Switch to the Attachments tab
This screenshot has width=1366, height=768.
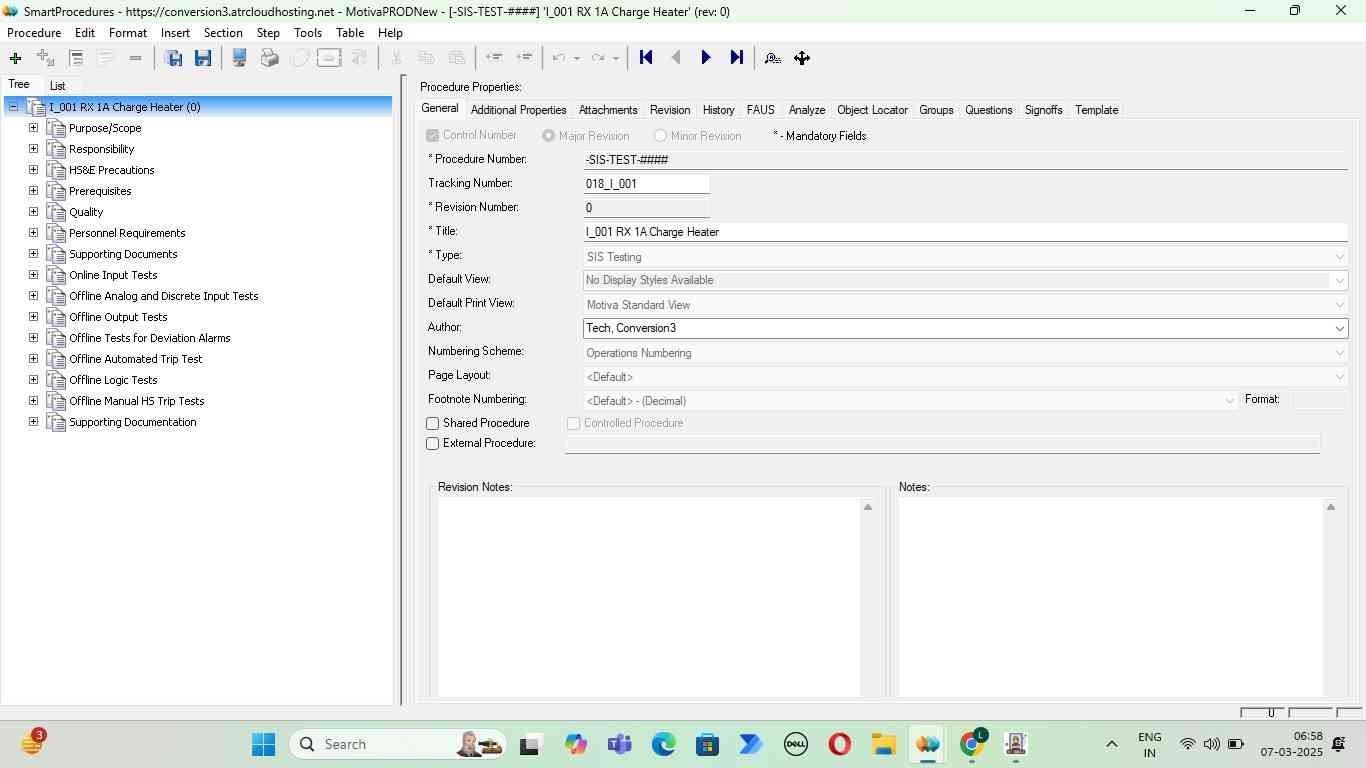pos(608,110)
